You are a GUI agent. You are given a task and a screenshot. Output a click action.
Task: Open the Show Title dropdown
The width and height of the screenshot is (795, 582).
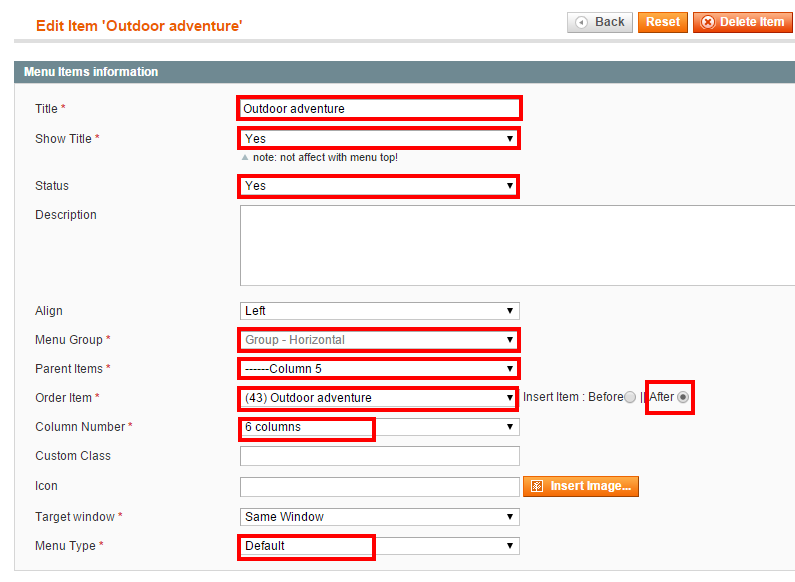379,138
